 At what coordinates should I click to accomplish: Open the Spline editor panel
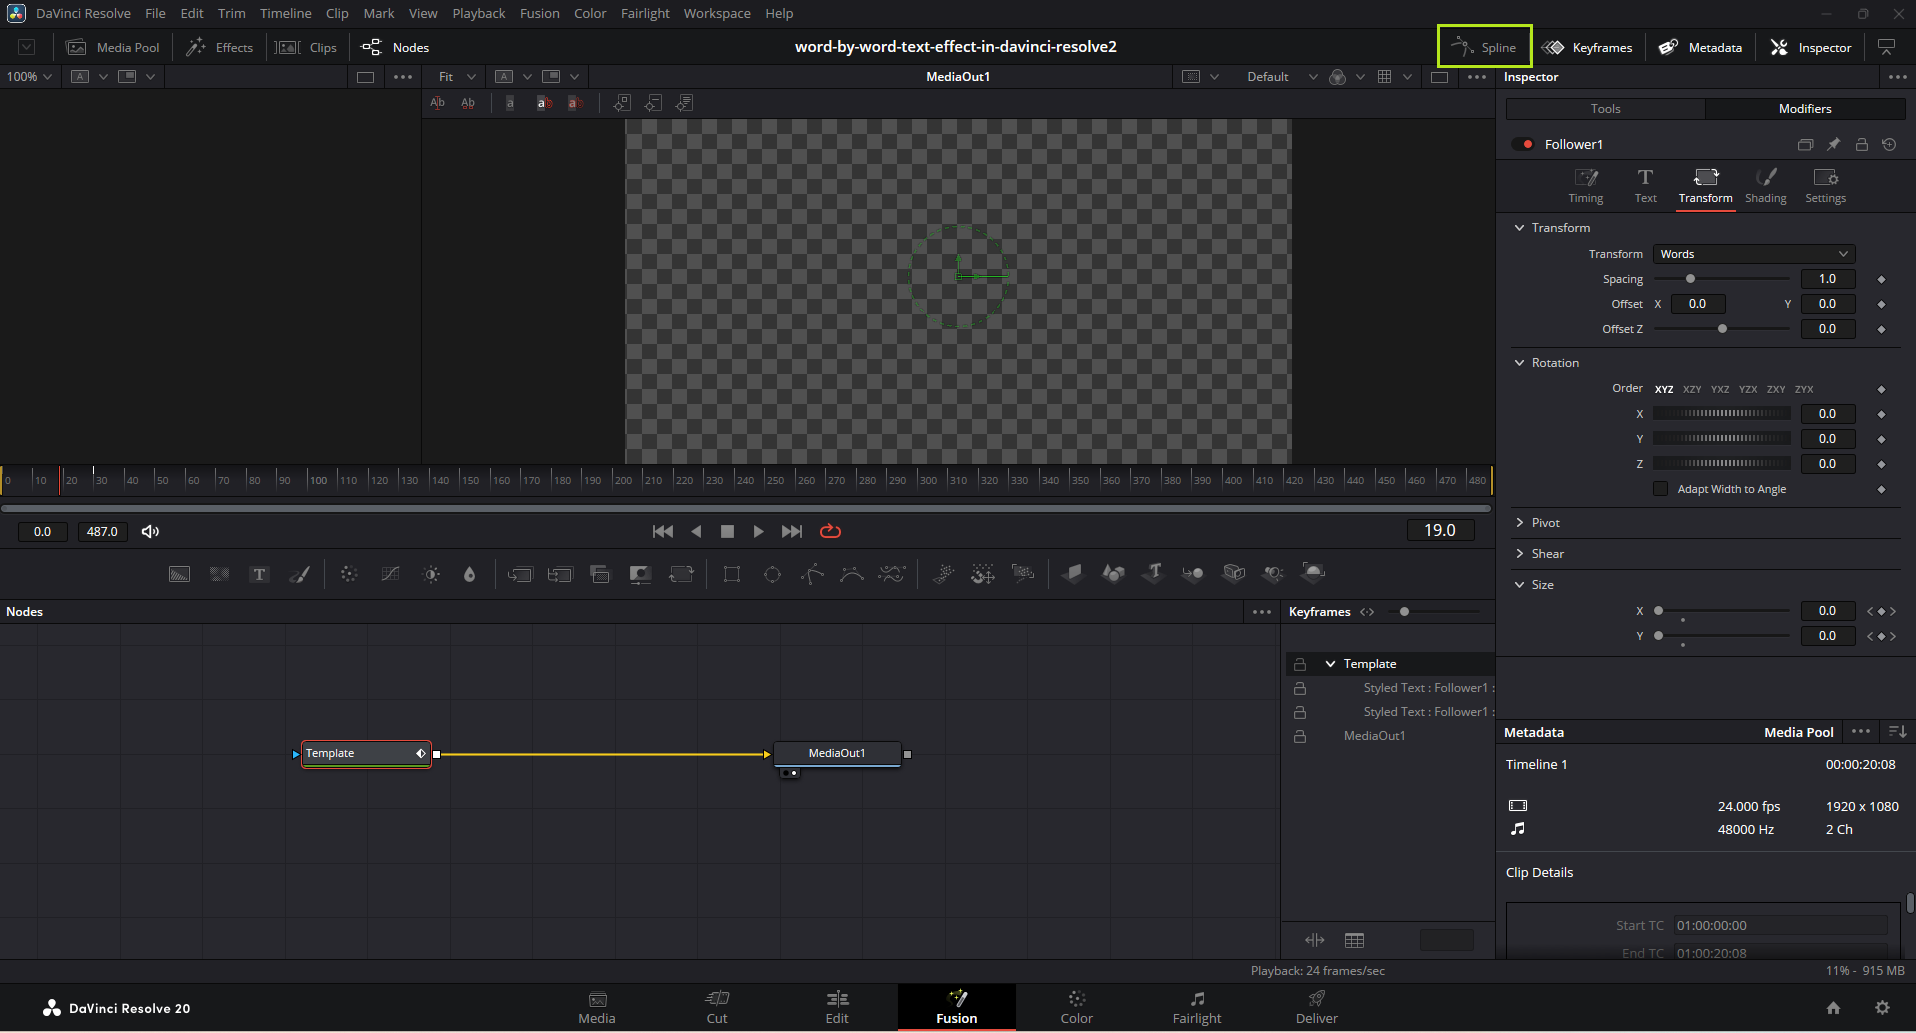tap(1485, 47)
